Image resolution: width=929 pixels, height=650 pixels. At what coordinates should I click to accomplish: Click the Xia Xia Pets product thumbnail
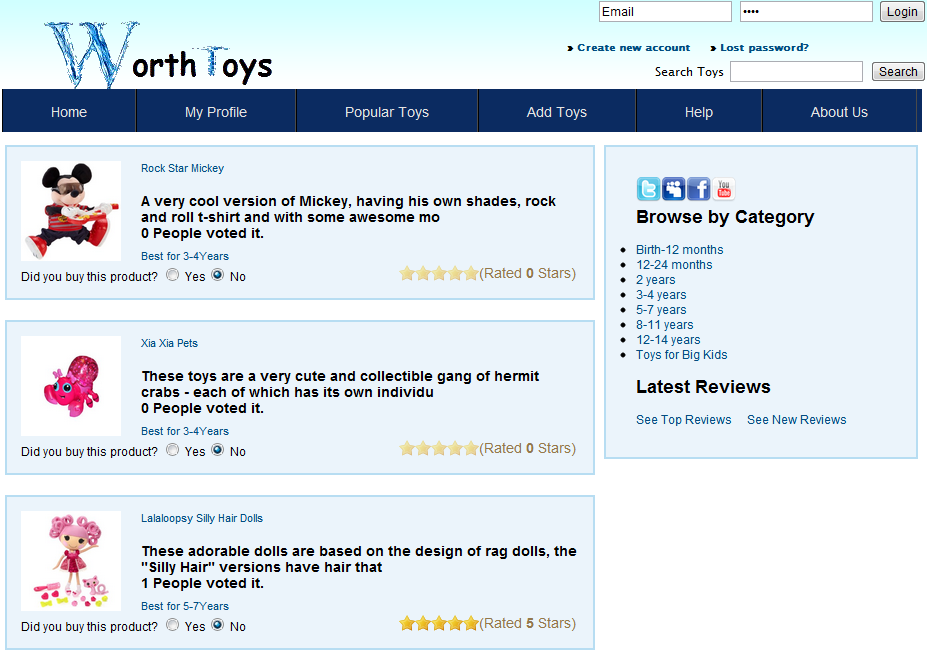tap(71, 386)
